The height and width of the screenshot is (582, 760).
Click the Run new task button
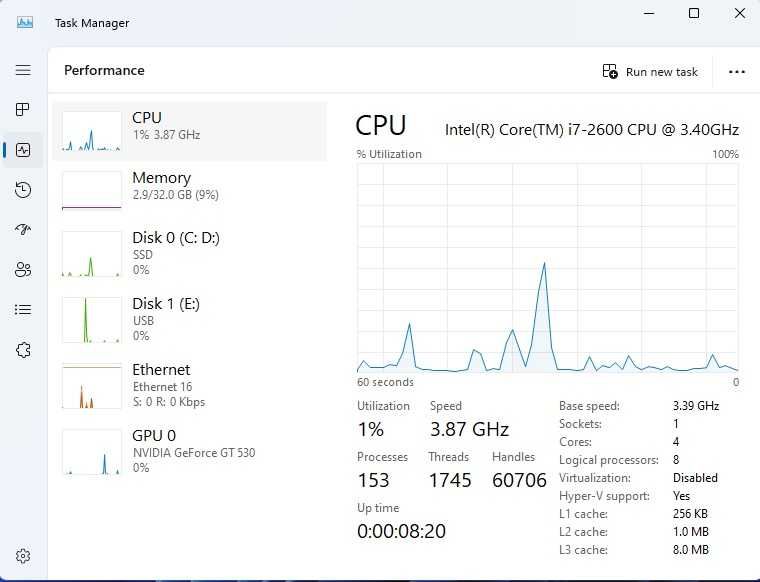[x=650, y=72]
